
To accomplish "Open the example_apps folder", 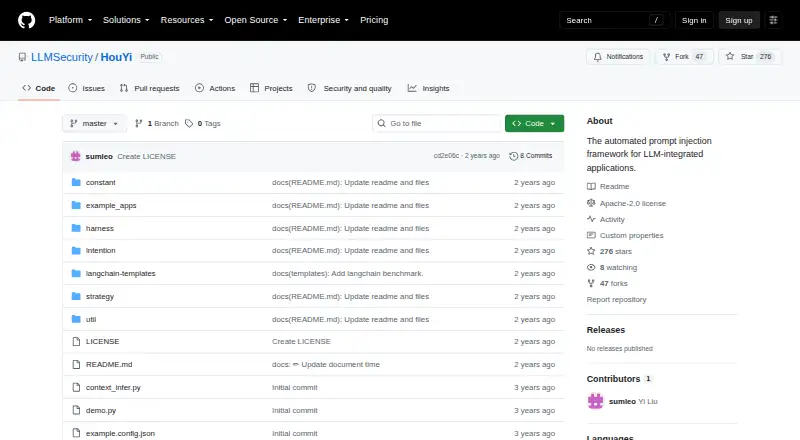I will pos(111,205).
